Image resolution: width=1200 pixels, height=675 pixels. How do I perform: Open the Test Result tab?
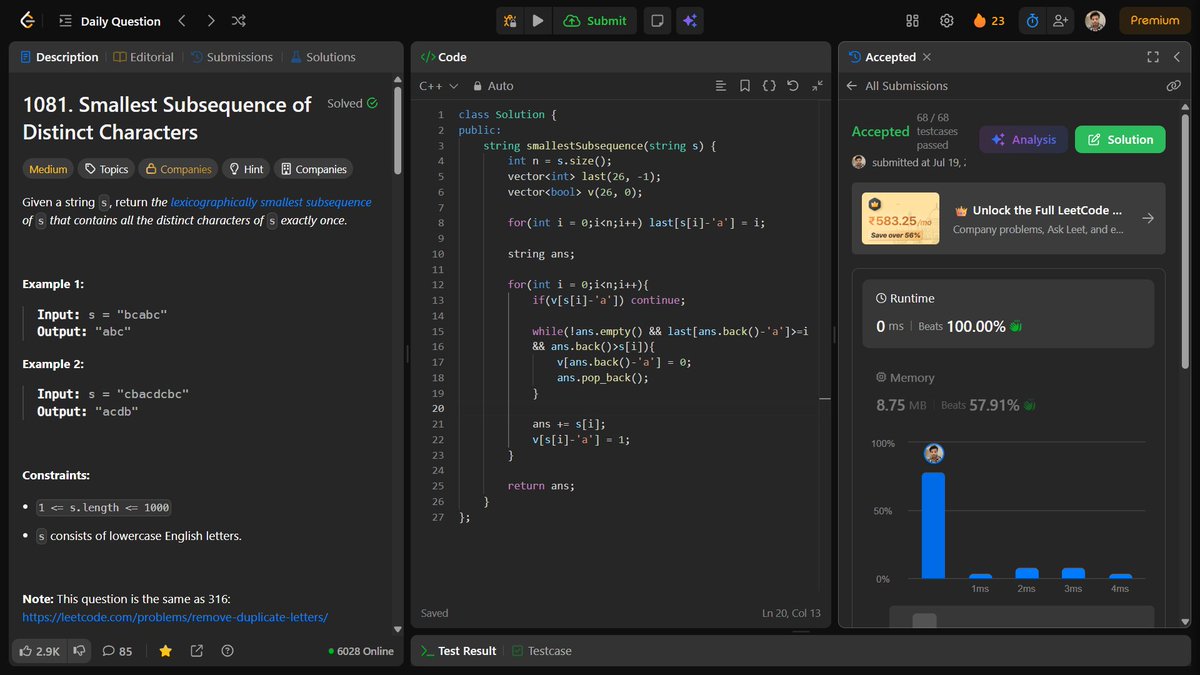pyautogui.click(x=458, y=651)
